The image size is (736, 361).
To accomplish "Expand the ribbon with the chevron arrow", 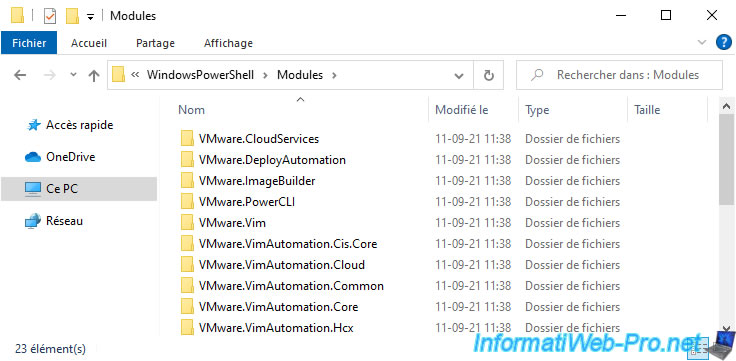I will pos(702,43).
